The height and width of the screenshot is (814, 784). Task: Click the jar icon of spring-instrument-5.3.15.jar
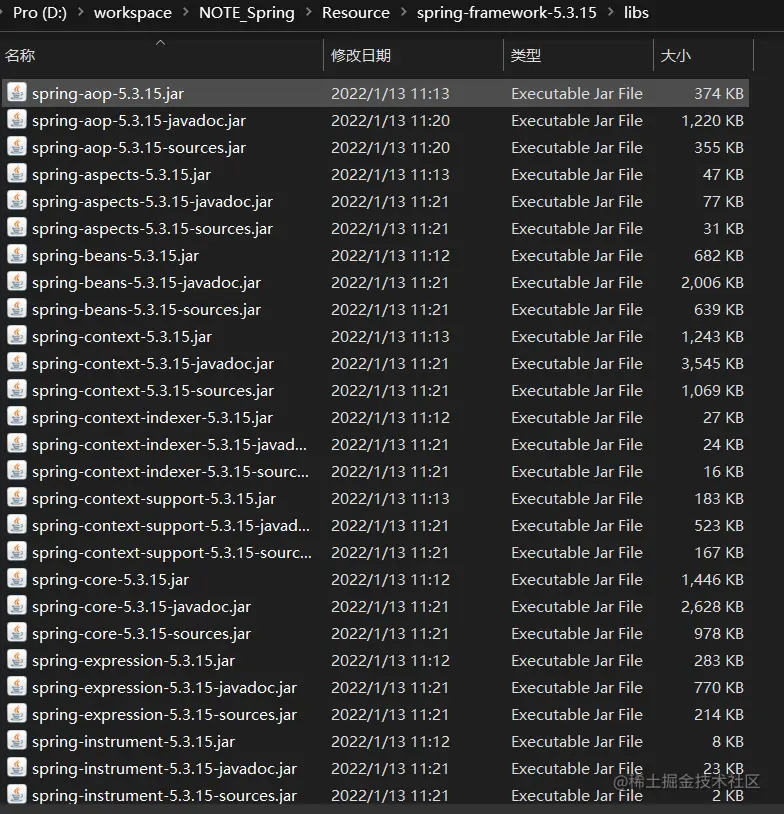coord(17,741)
